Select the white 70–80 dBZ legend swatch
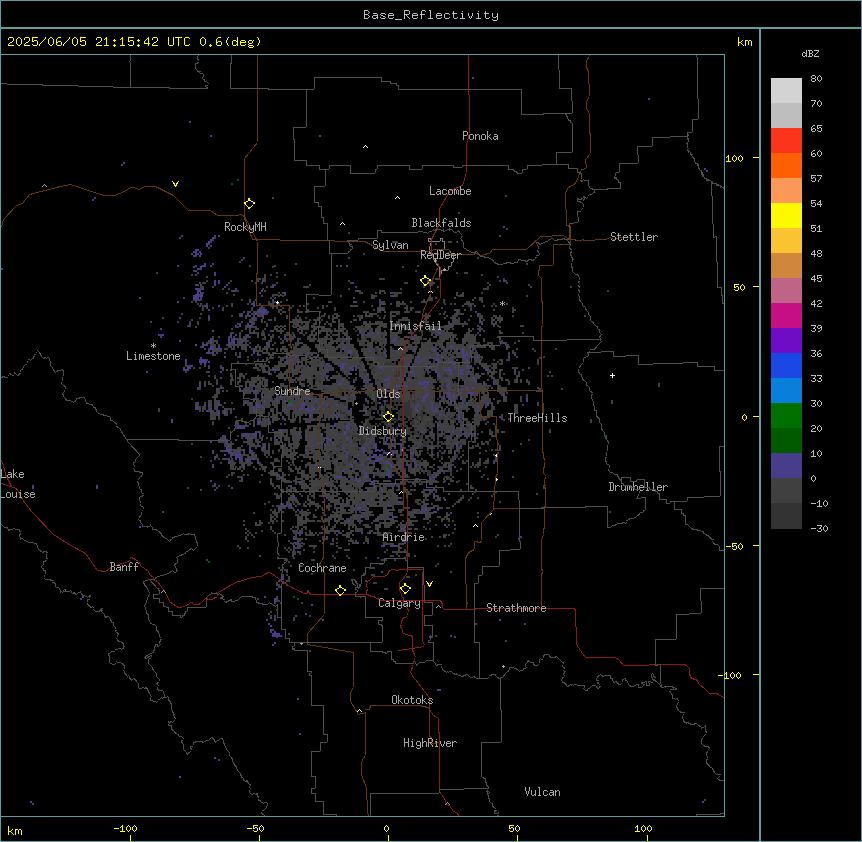 [x=786, y=91]
